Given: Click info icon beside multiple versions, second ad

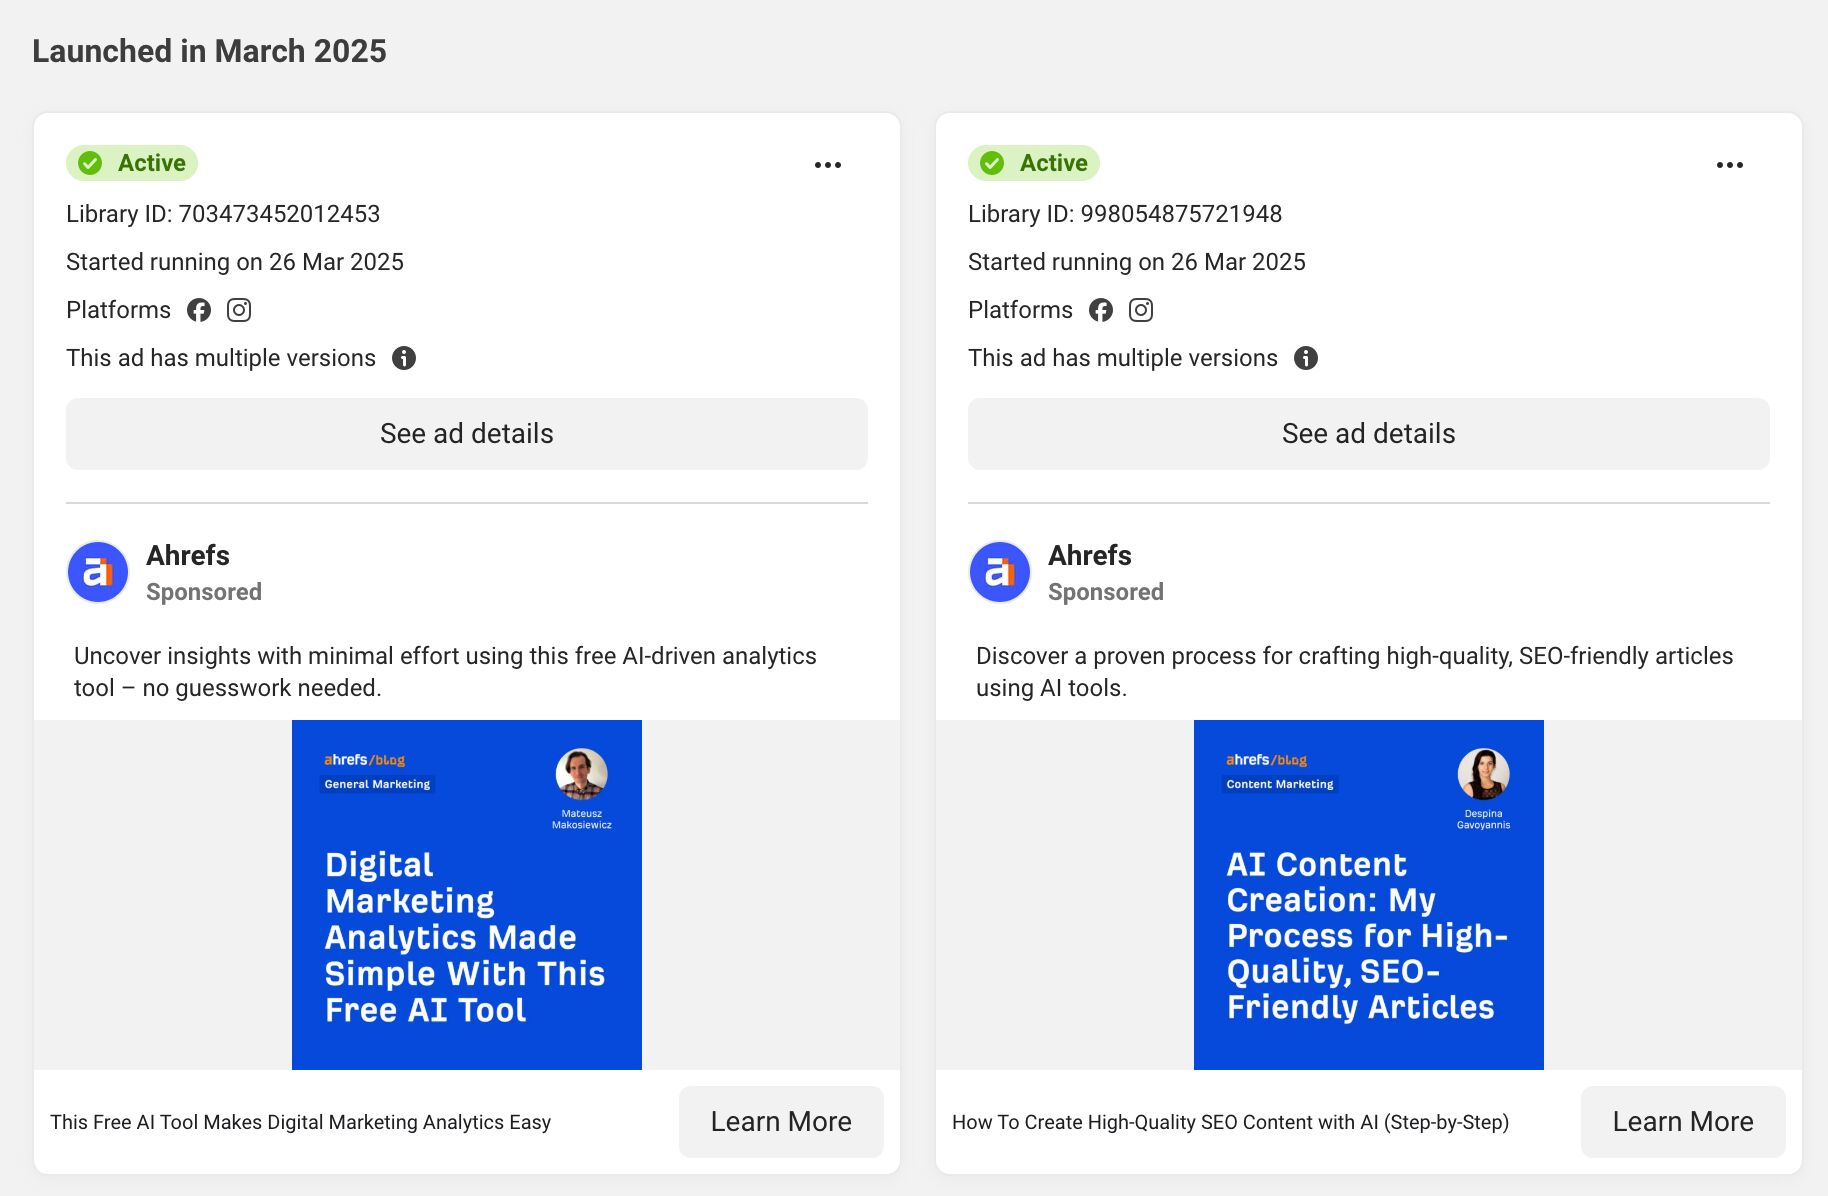Looking at the screenshot, I should tap(1306, 358).
